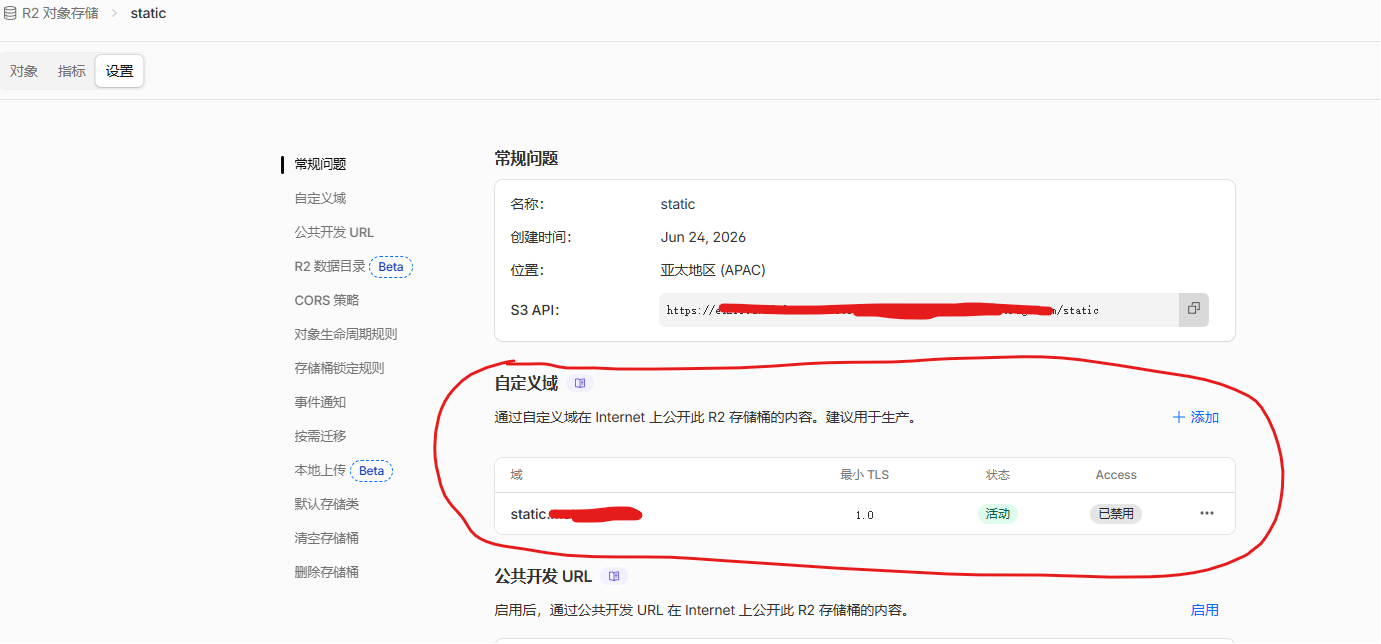Screen dimensions: 1381x644
Task: Click the 域 column header
Action: pyautogui.click(x=516, y=475)
